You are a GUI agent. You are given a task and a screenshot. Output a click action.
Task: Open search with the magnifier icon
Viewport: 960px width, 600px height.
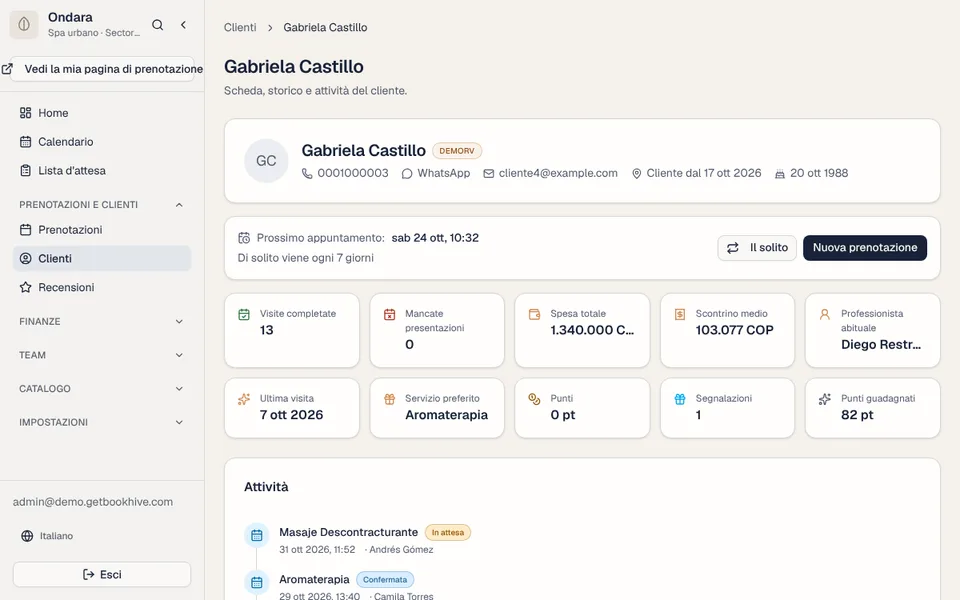click(x=157, y=24)
